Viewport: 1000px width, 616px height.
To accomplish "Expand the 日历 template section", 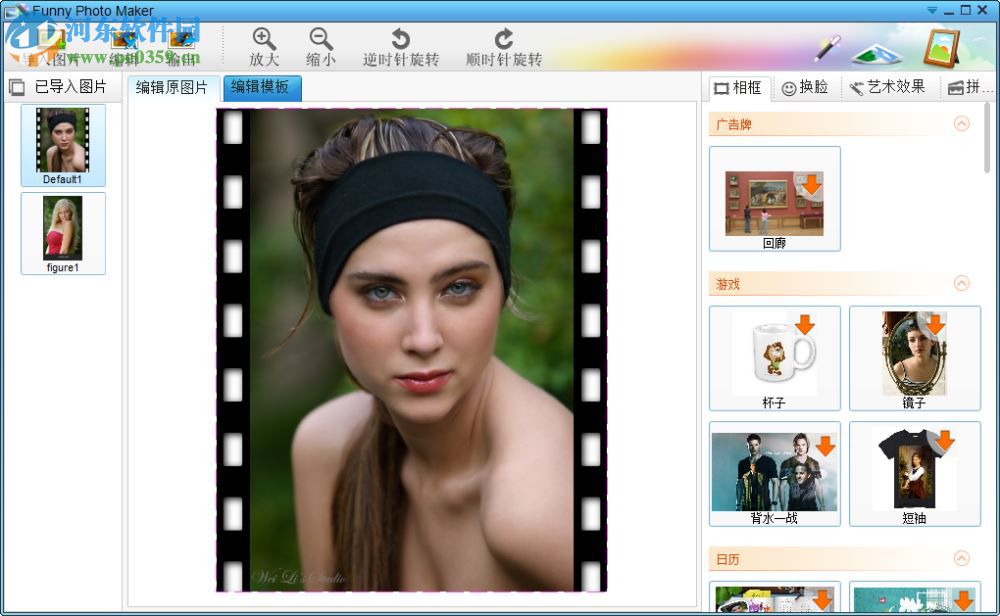I will [x=962, y=559].
